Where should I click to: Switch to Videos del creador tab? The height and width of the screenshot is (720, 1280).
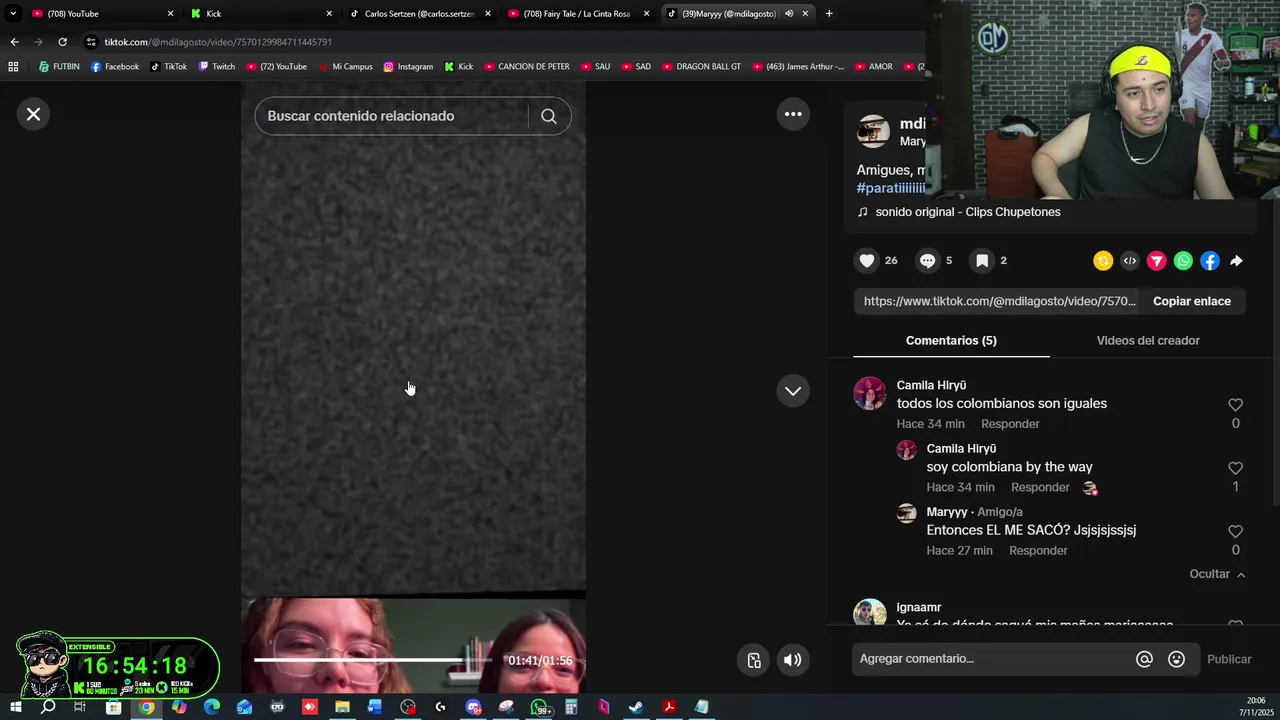pyautogui.click(x=1148, y=341)
